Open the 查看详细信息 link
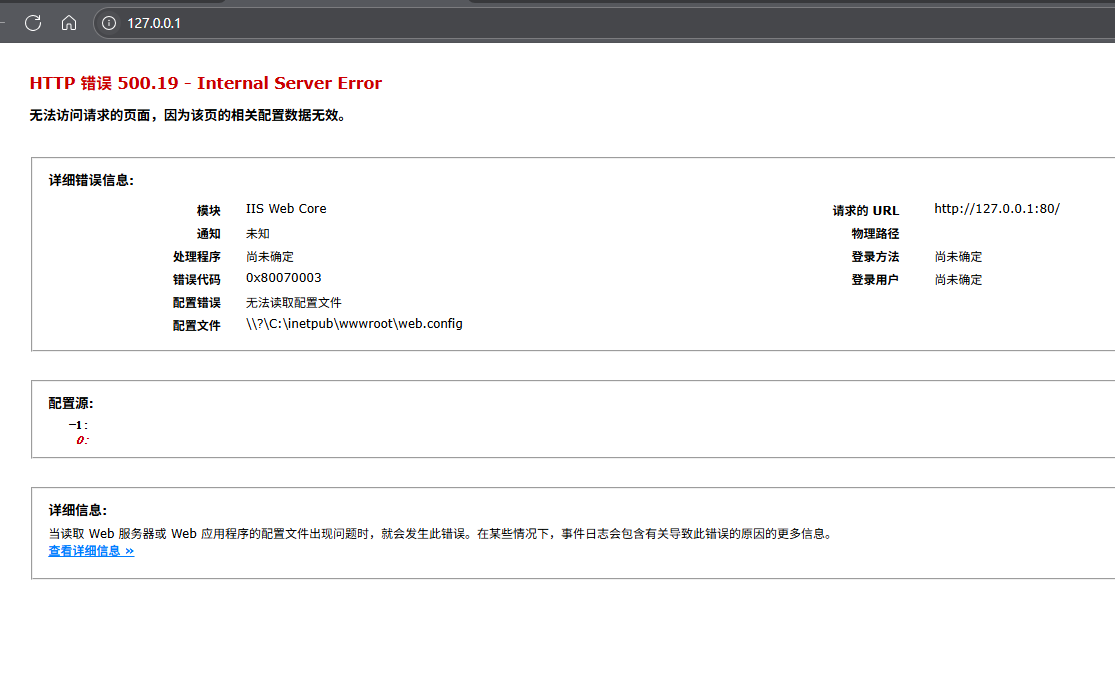 pos(91,551)
